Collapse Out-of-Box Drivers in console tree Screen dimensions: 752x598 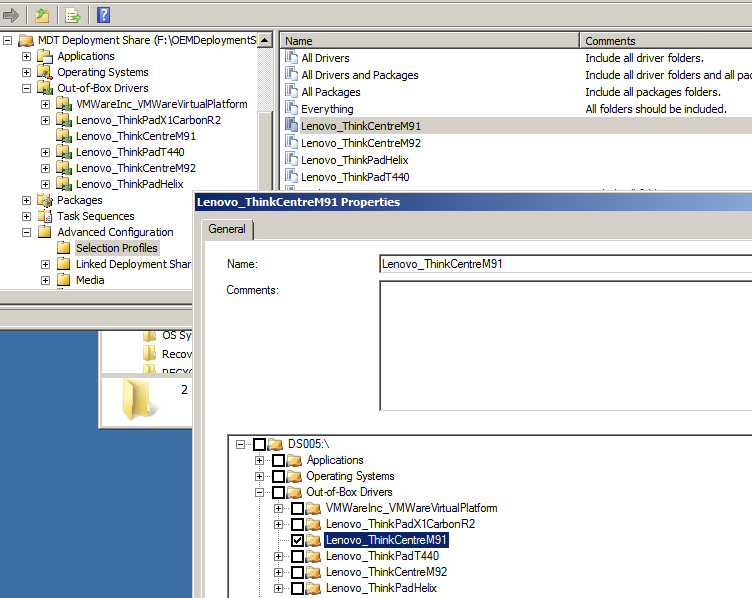[x=26, y=88]
